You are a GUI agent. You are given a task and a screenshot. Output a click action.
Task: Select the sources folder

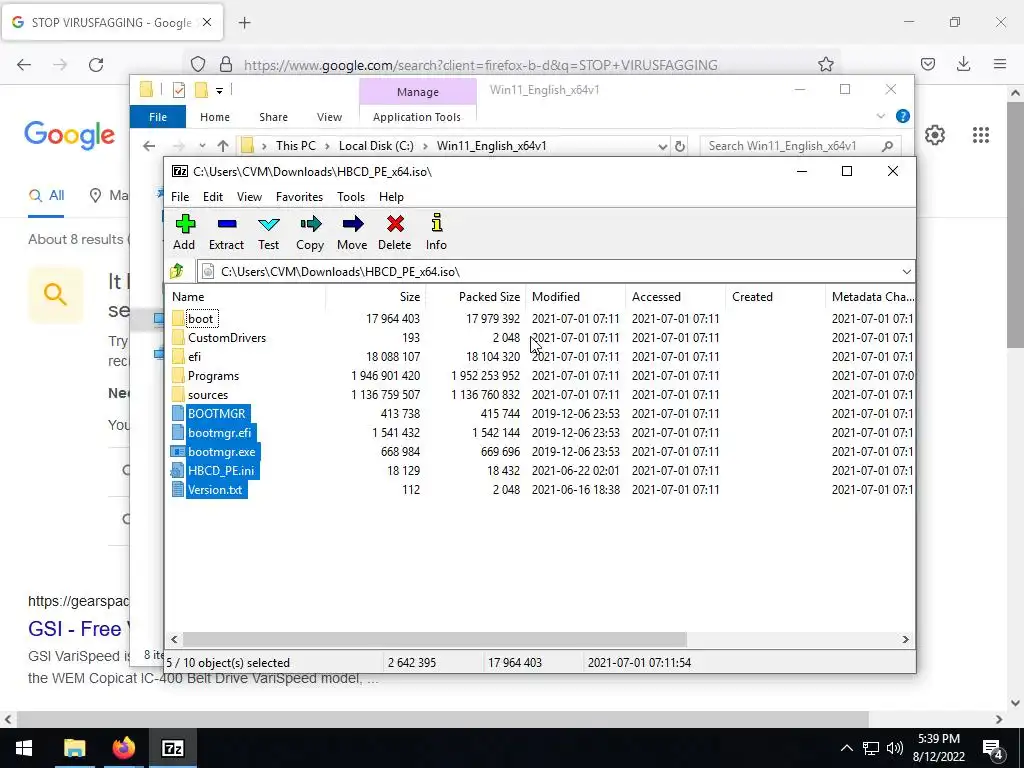click(x=208, y=394)
